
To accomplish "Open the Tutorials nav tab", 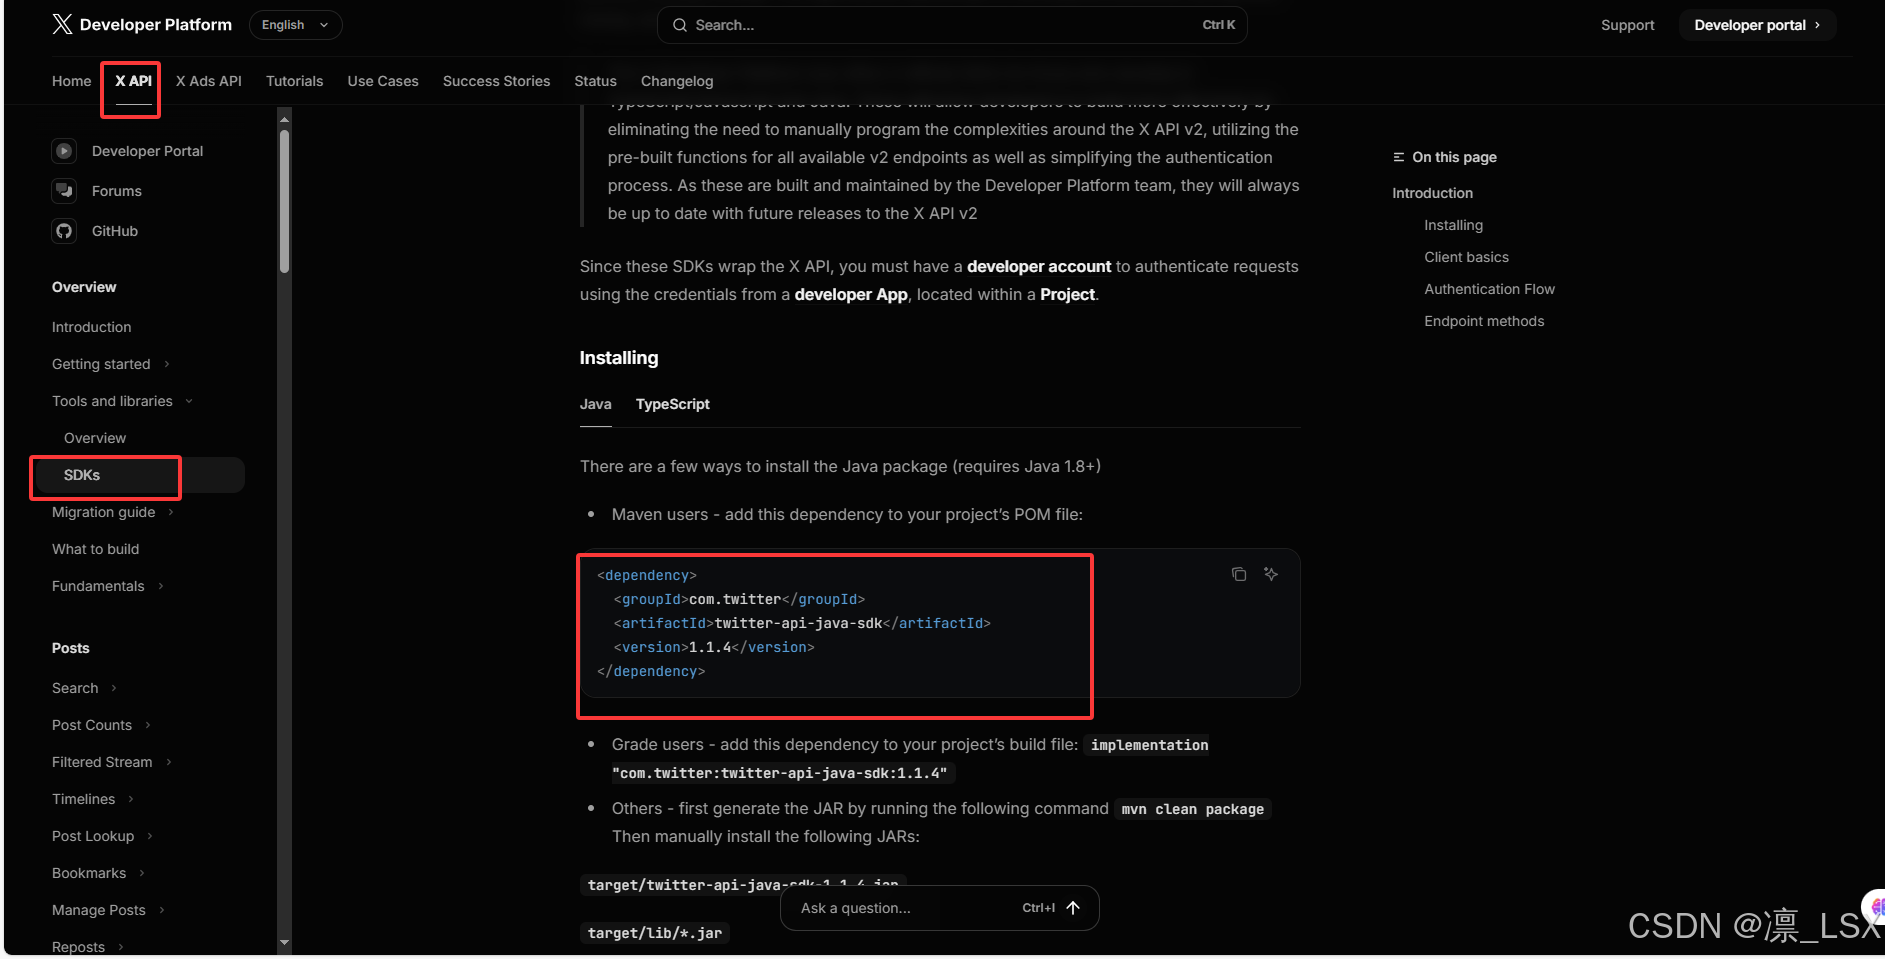I will pyautogui.click(x=295, y=81).
